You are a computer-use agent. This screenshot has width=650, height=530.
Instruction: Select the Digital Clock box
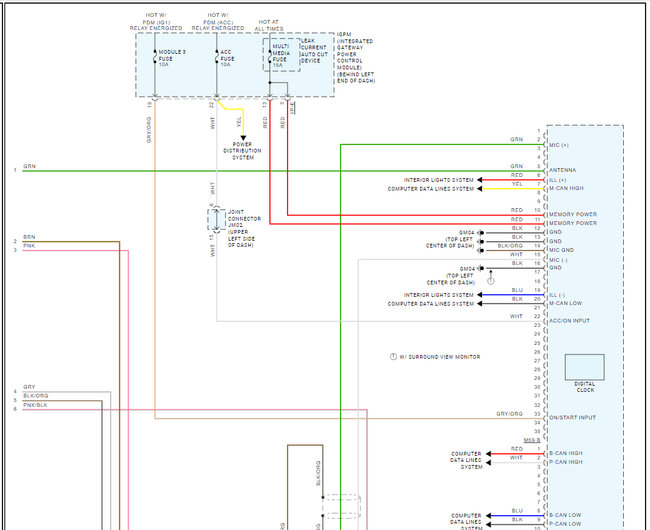coord(585,370)
